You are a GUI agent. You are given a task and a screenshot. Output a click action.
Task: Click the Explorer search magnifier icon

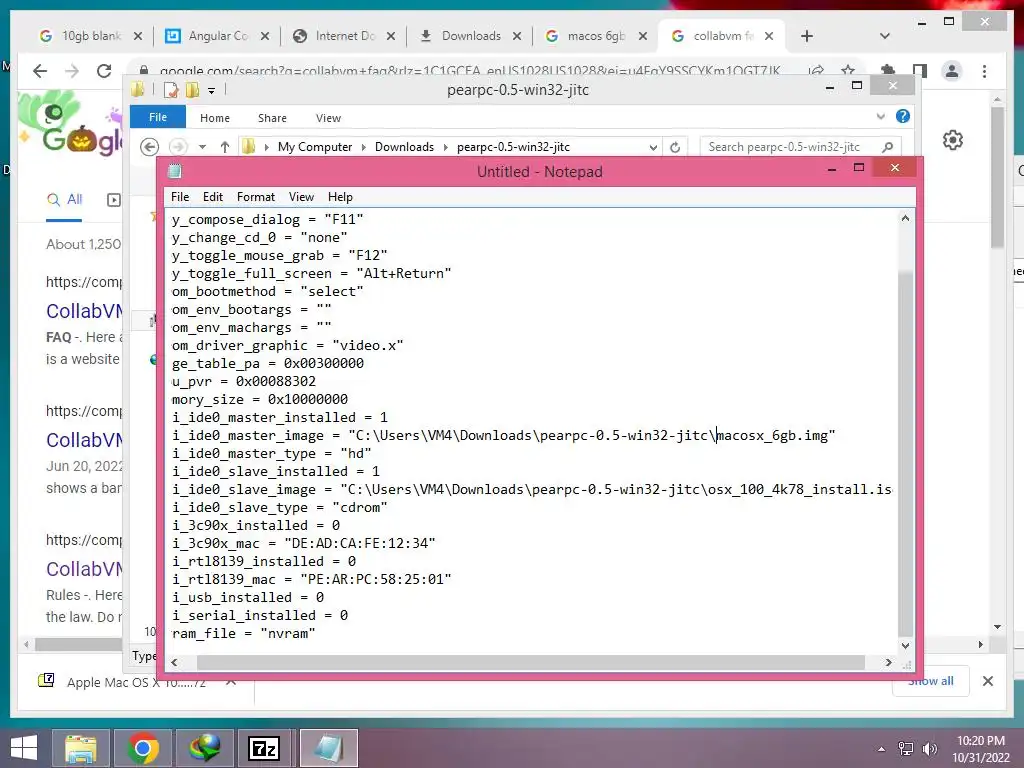pyautogui.click(x=888, y=147)
